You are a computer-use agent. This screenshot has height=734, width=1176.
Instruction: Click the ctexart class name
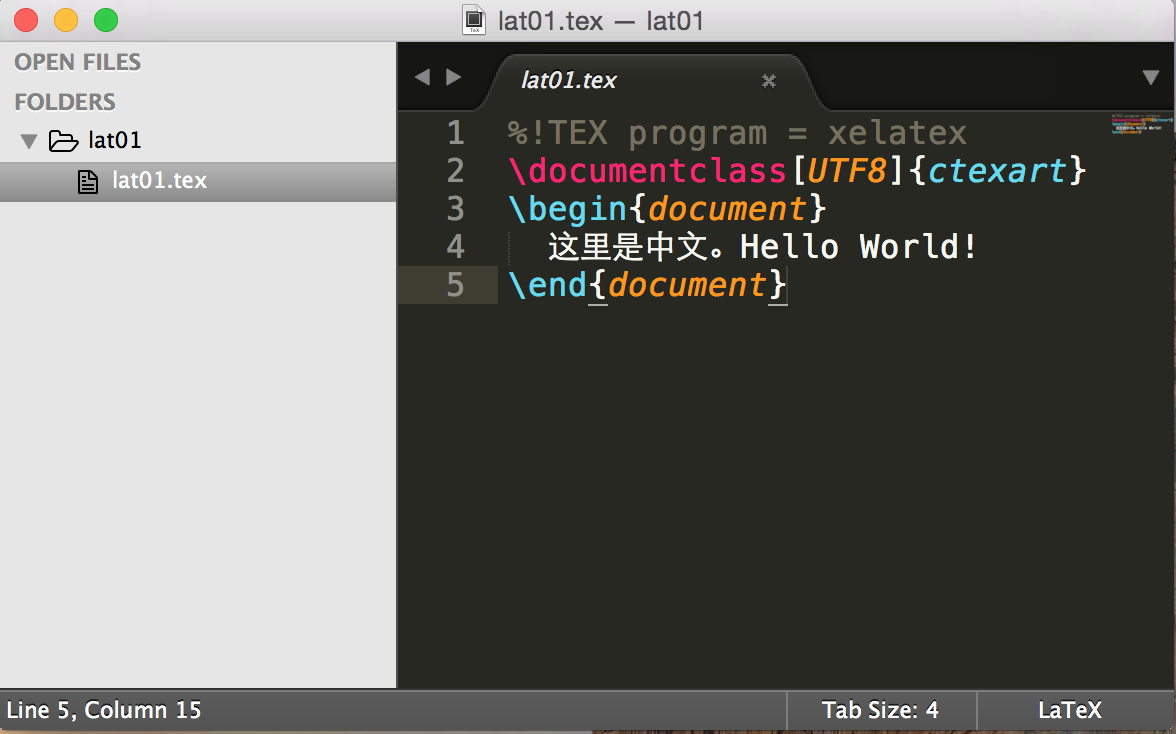997,171
